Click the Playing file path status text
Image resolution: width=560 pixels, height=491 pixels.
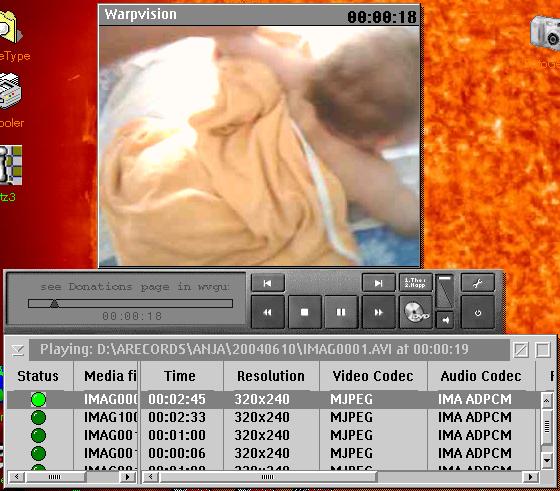254,349
